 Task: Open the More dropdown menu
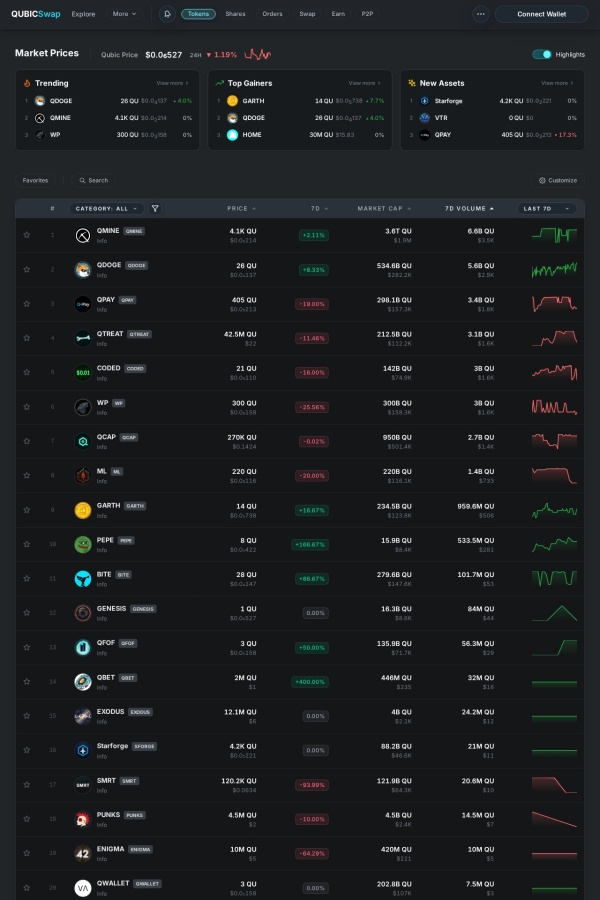[x=124, y=14]
